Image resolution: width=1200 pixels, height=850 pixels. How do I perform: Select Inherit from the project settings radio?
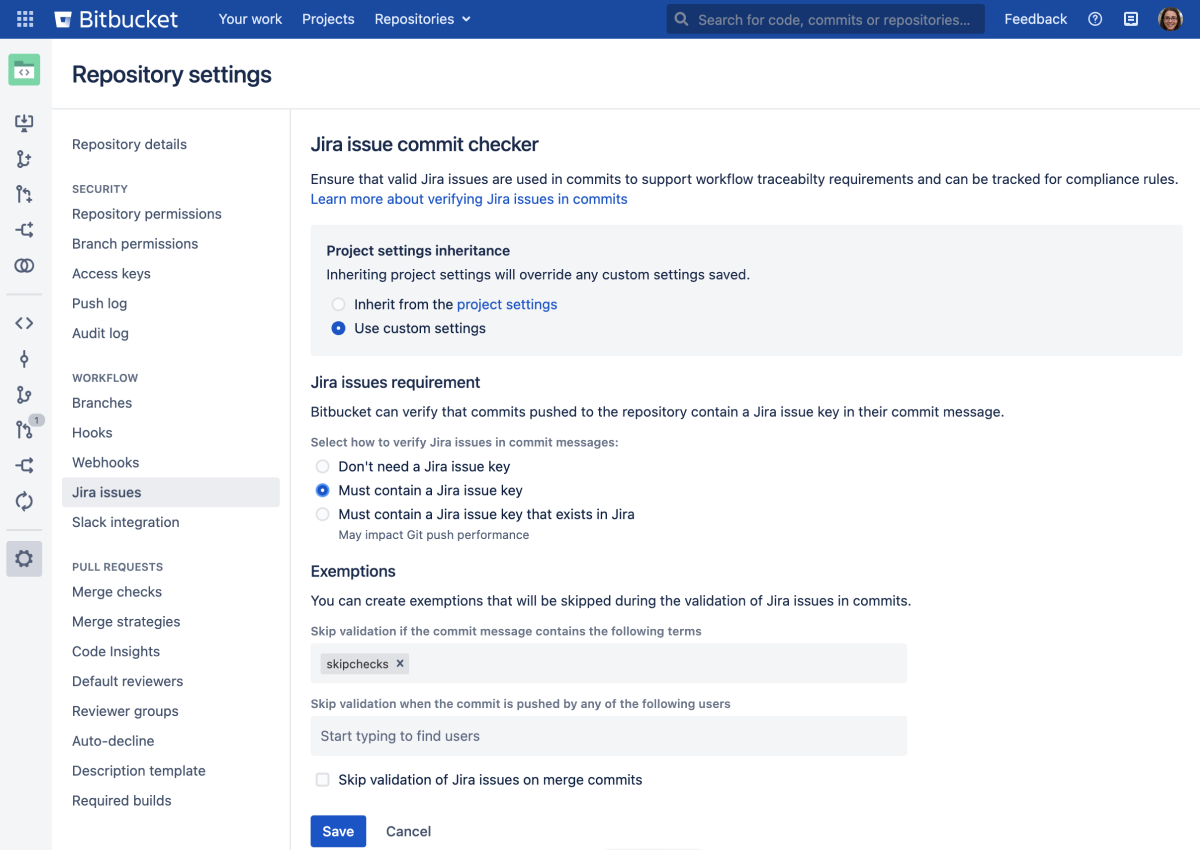coord(338,304)
